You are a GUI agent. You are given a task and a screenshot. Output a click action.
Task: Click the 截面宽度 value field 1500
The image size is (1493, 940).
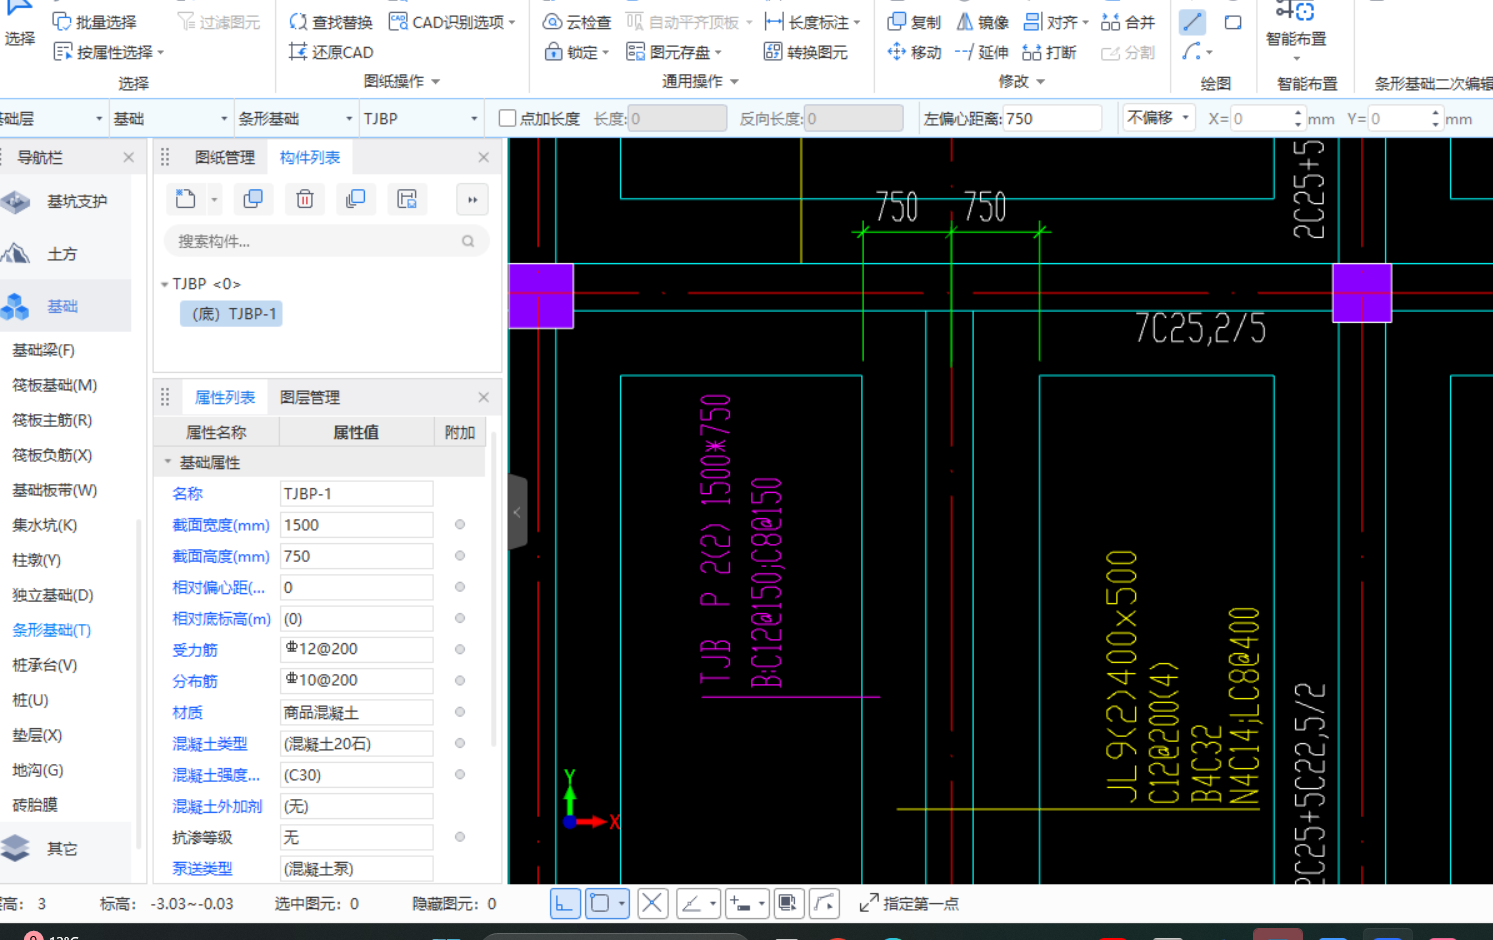click(356, 525)
